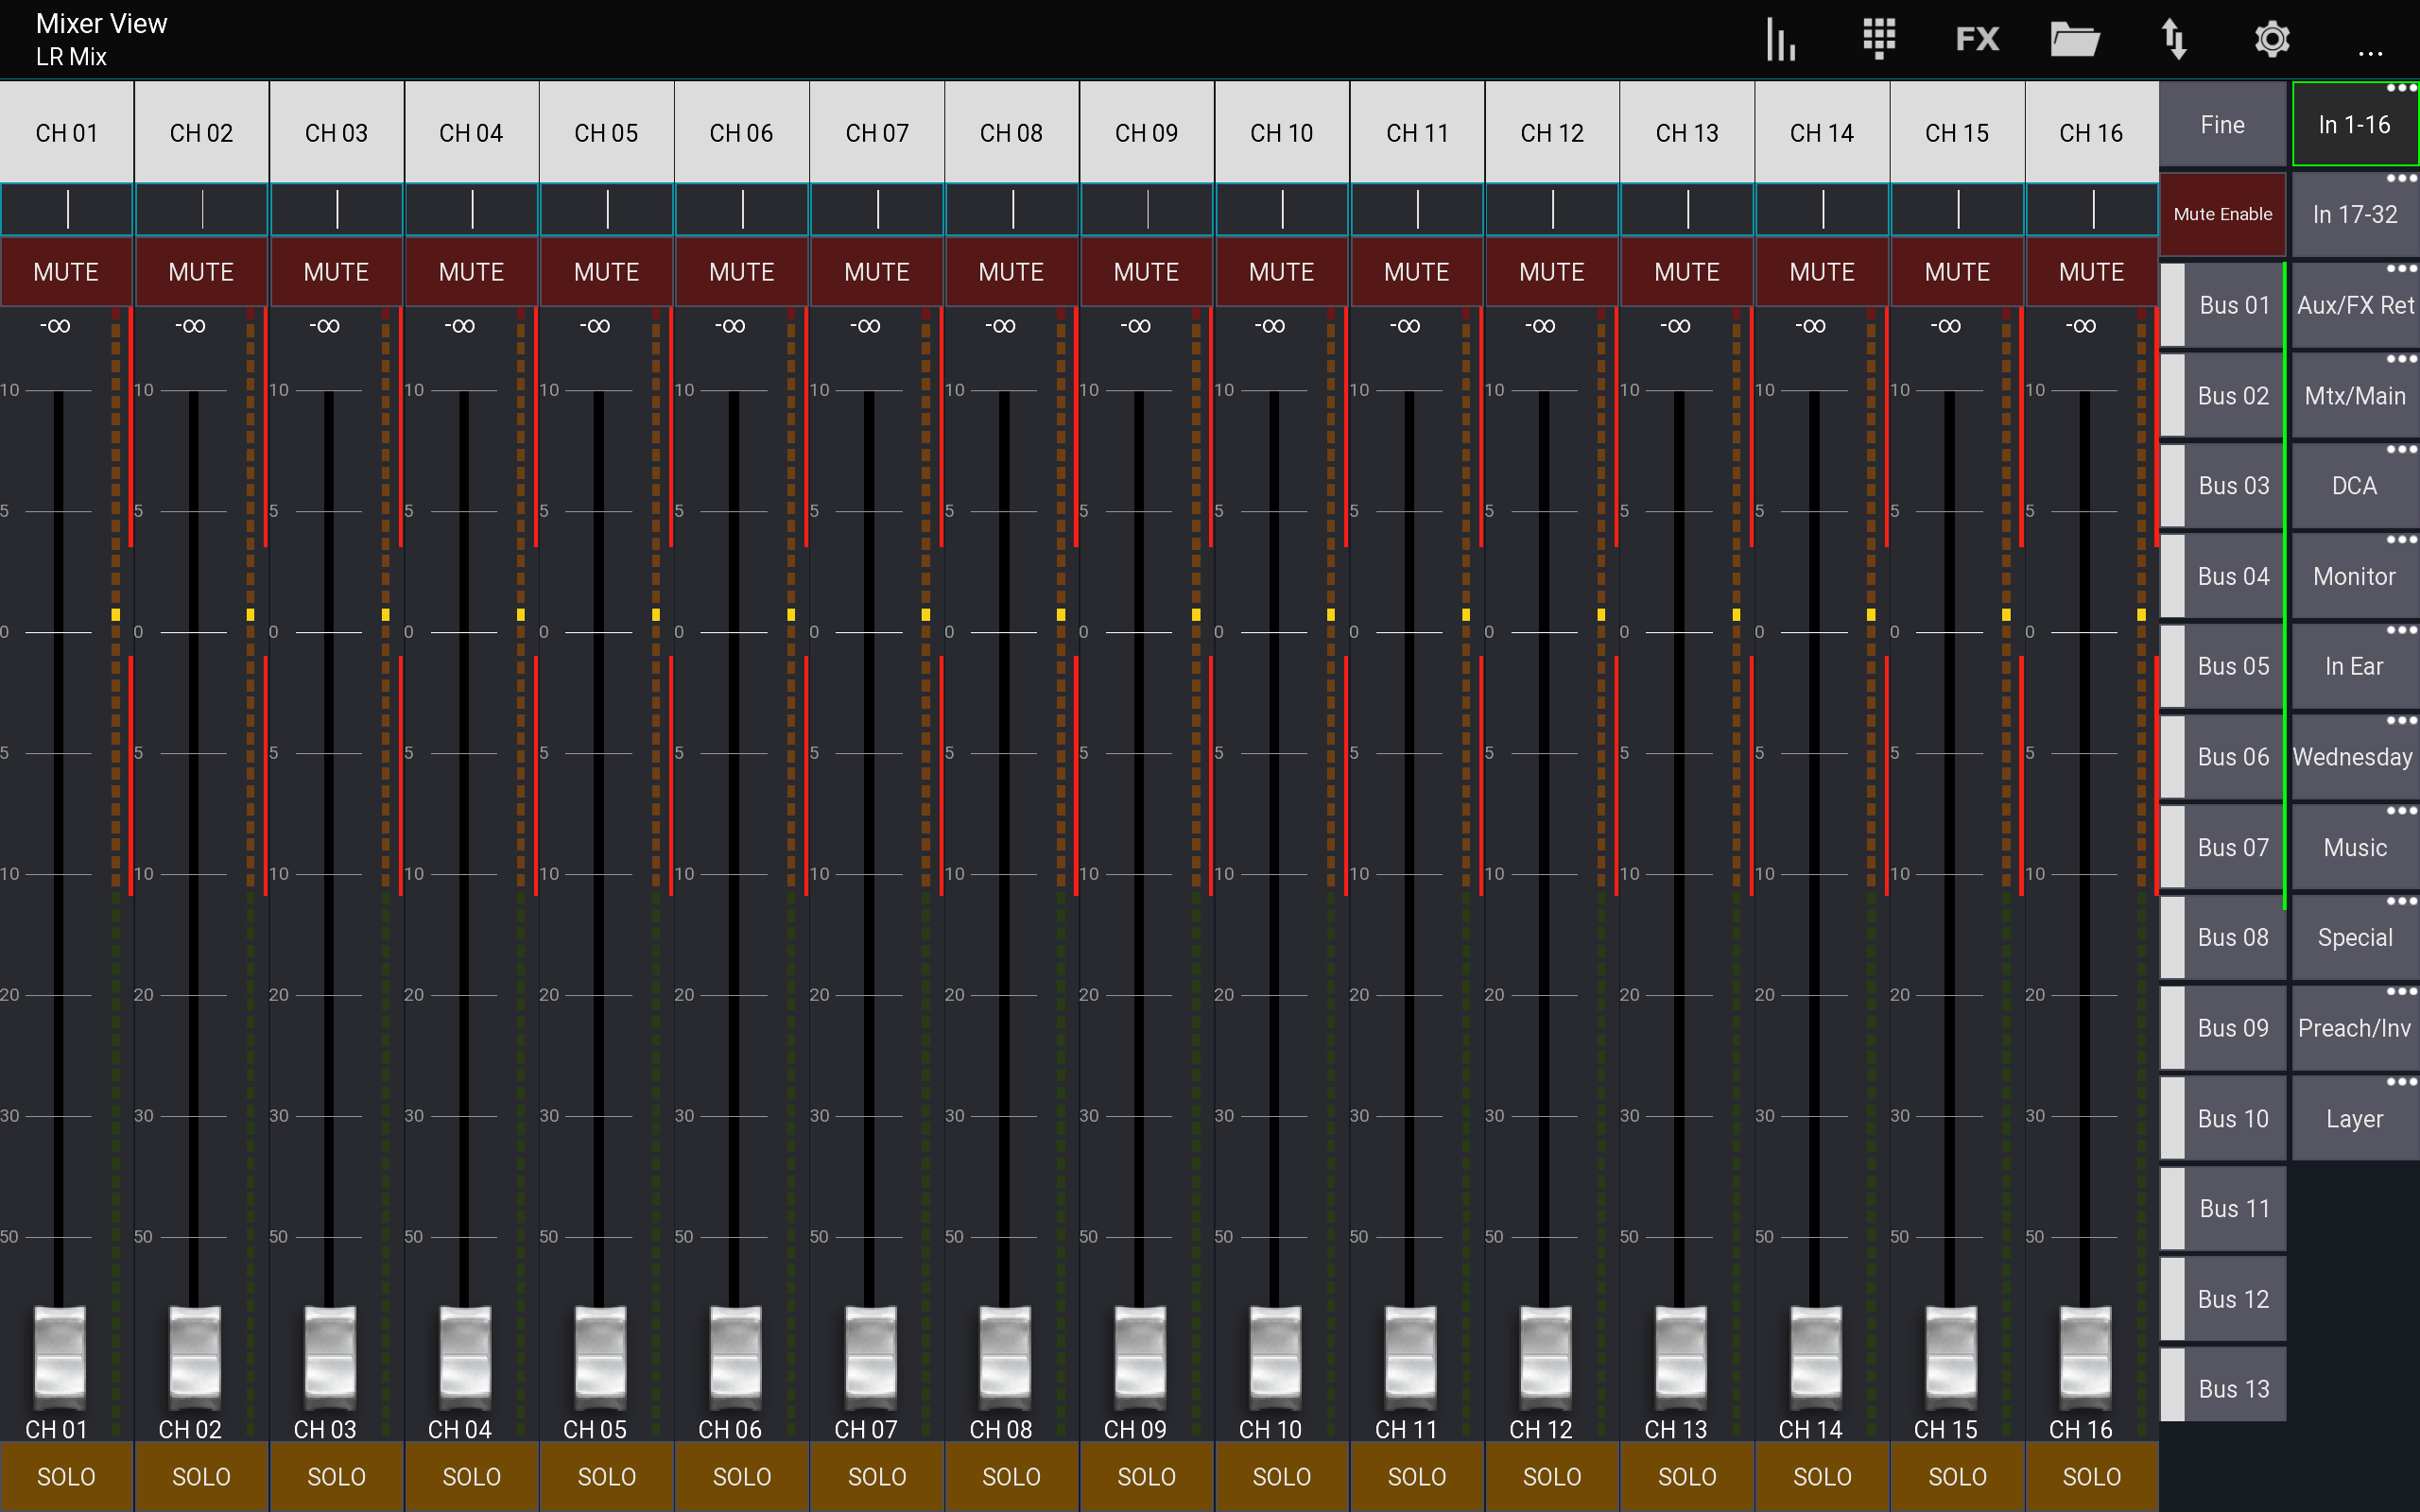
Task: Click the CH 12 pan control
Action: point(1552,209)
